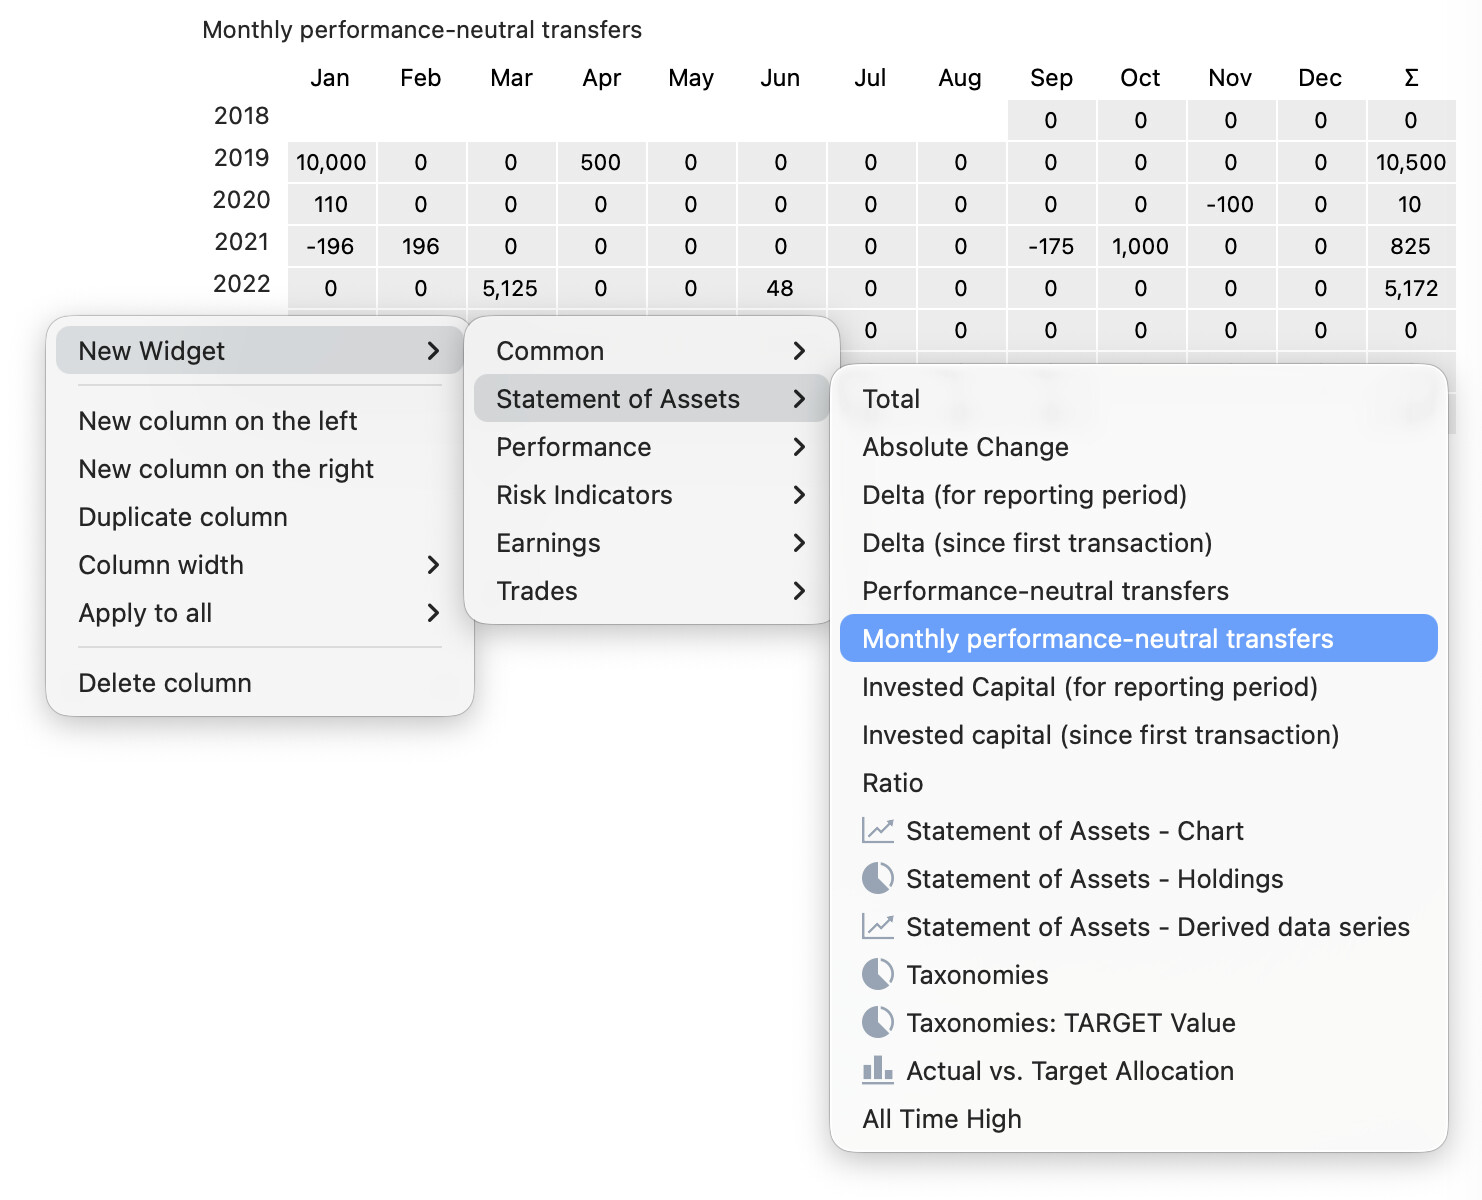Expand the Common submenu arrow

pyautogui.click(x=798, y=351)
